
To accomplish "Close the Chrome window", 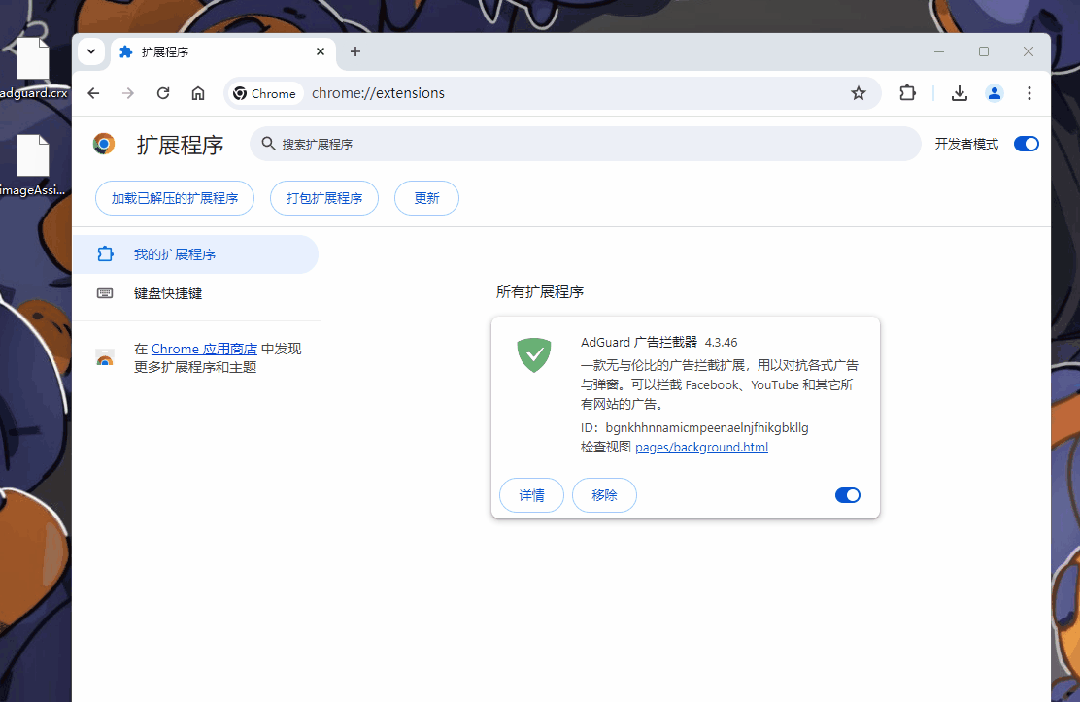I will 1028,52.
